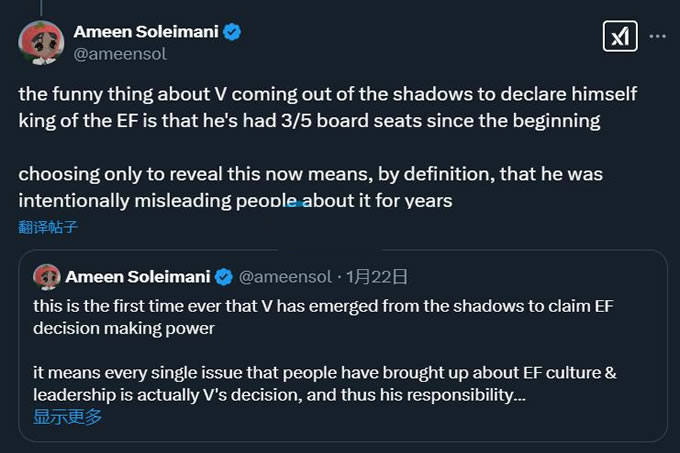680x453 pixels.
Task: Expand quoted post with 显示更多
Action: pos(67,417)
